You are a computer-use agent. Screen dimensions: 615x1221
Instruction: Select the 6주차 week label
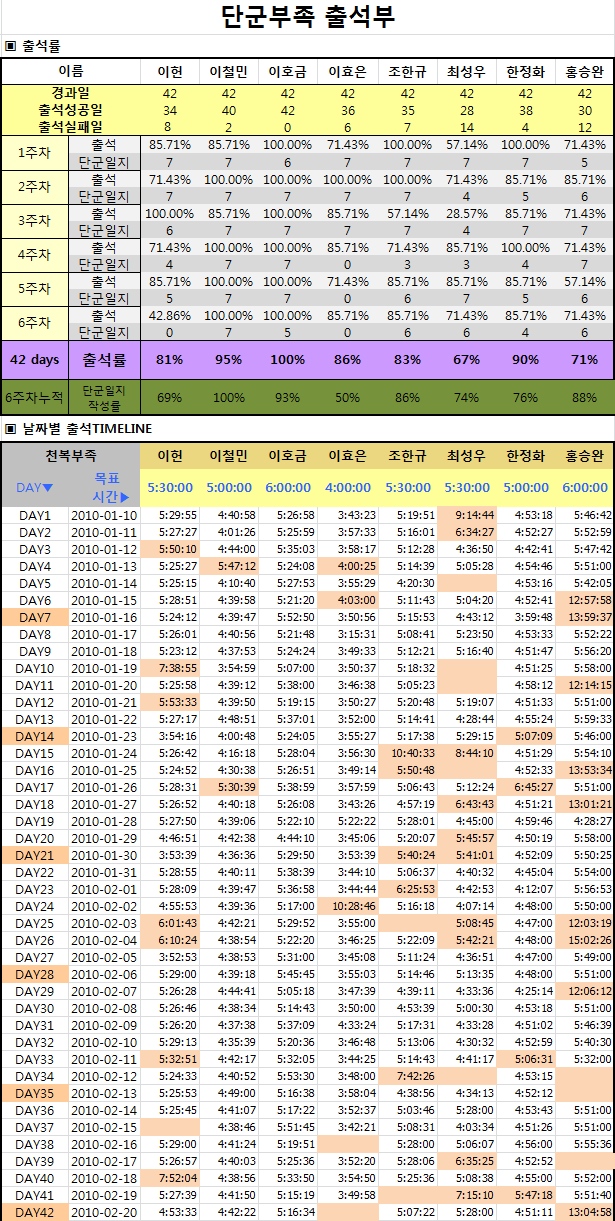click(x=34, y=323)
